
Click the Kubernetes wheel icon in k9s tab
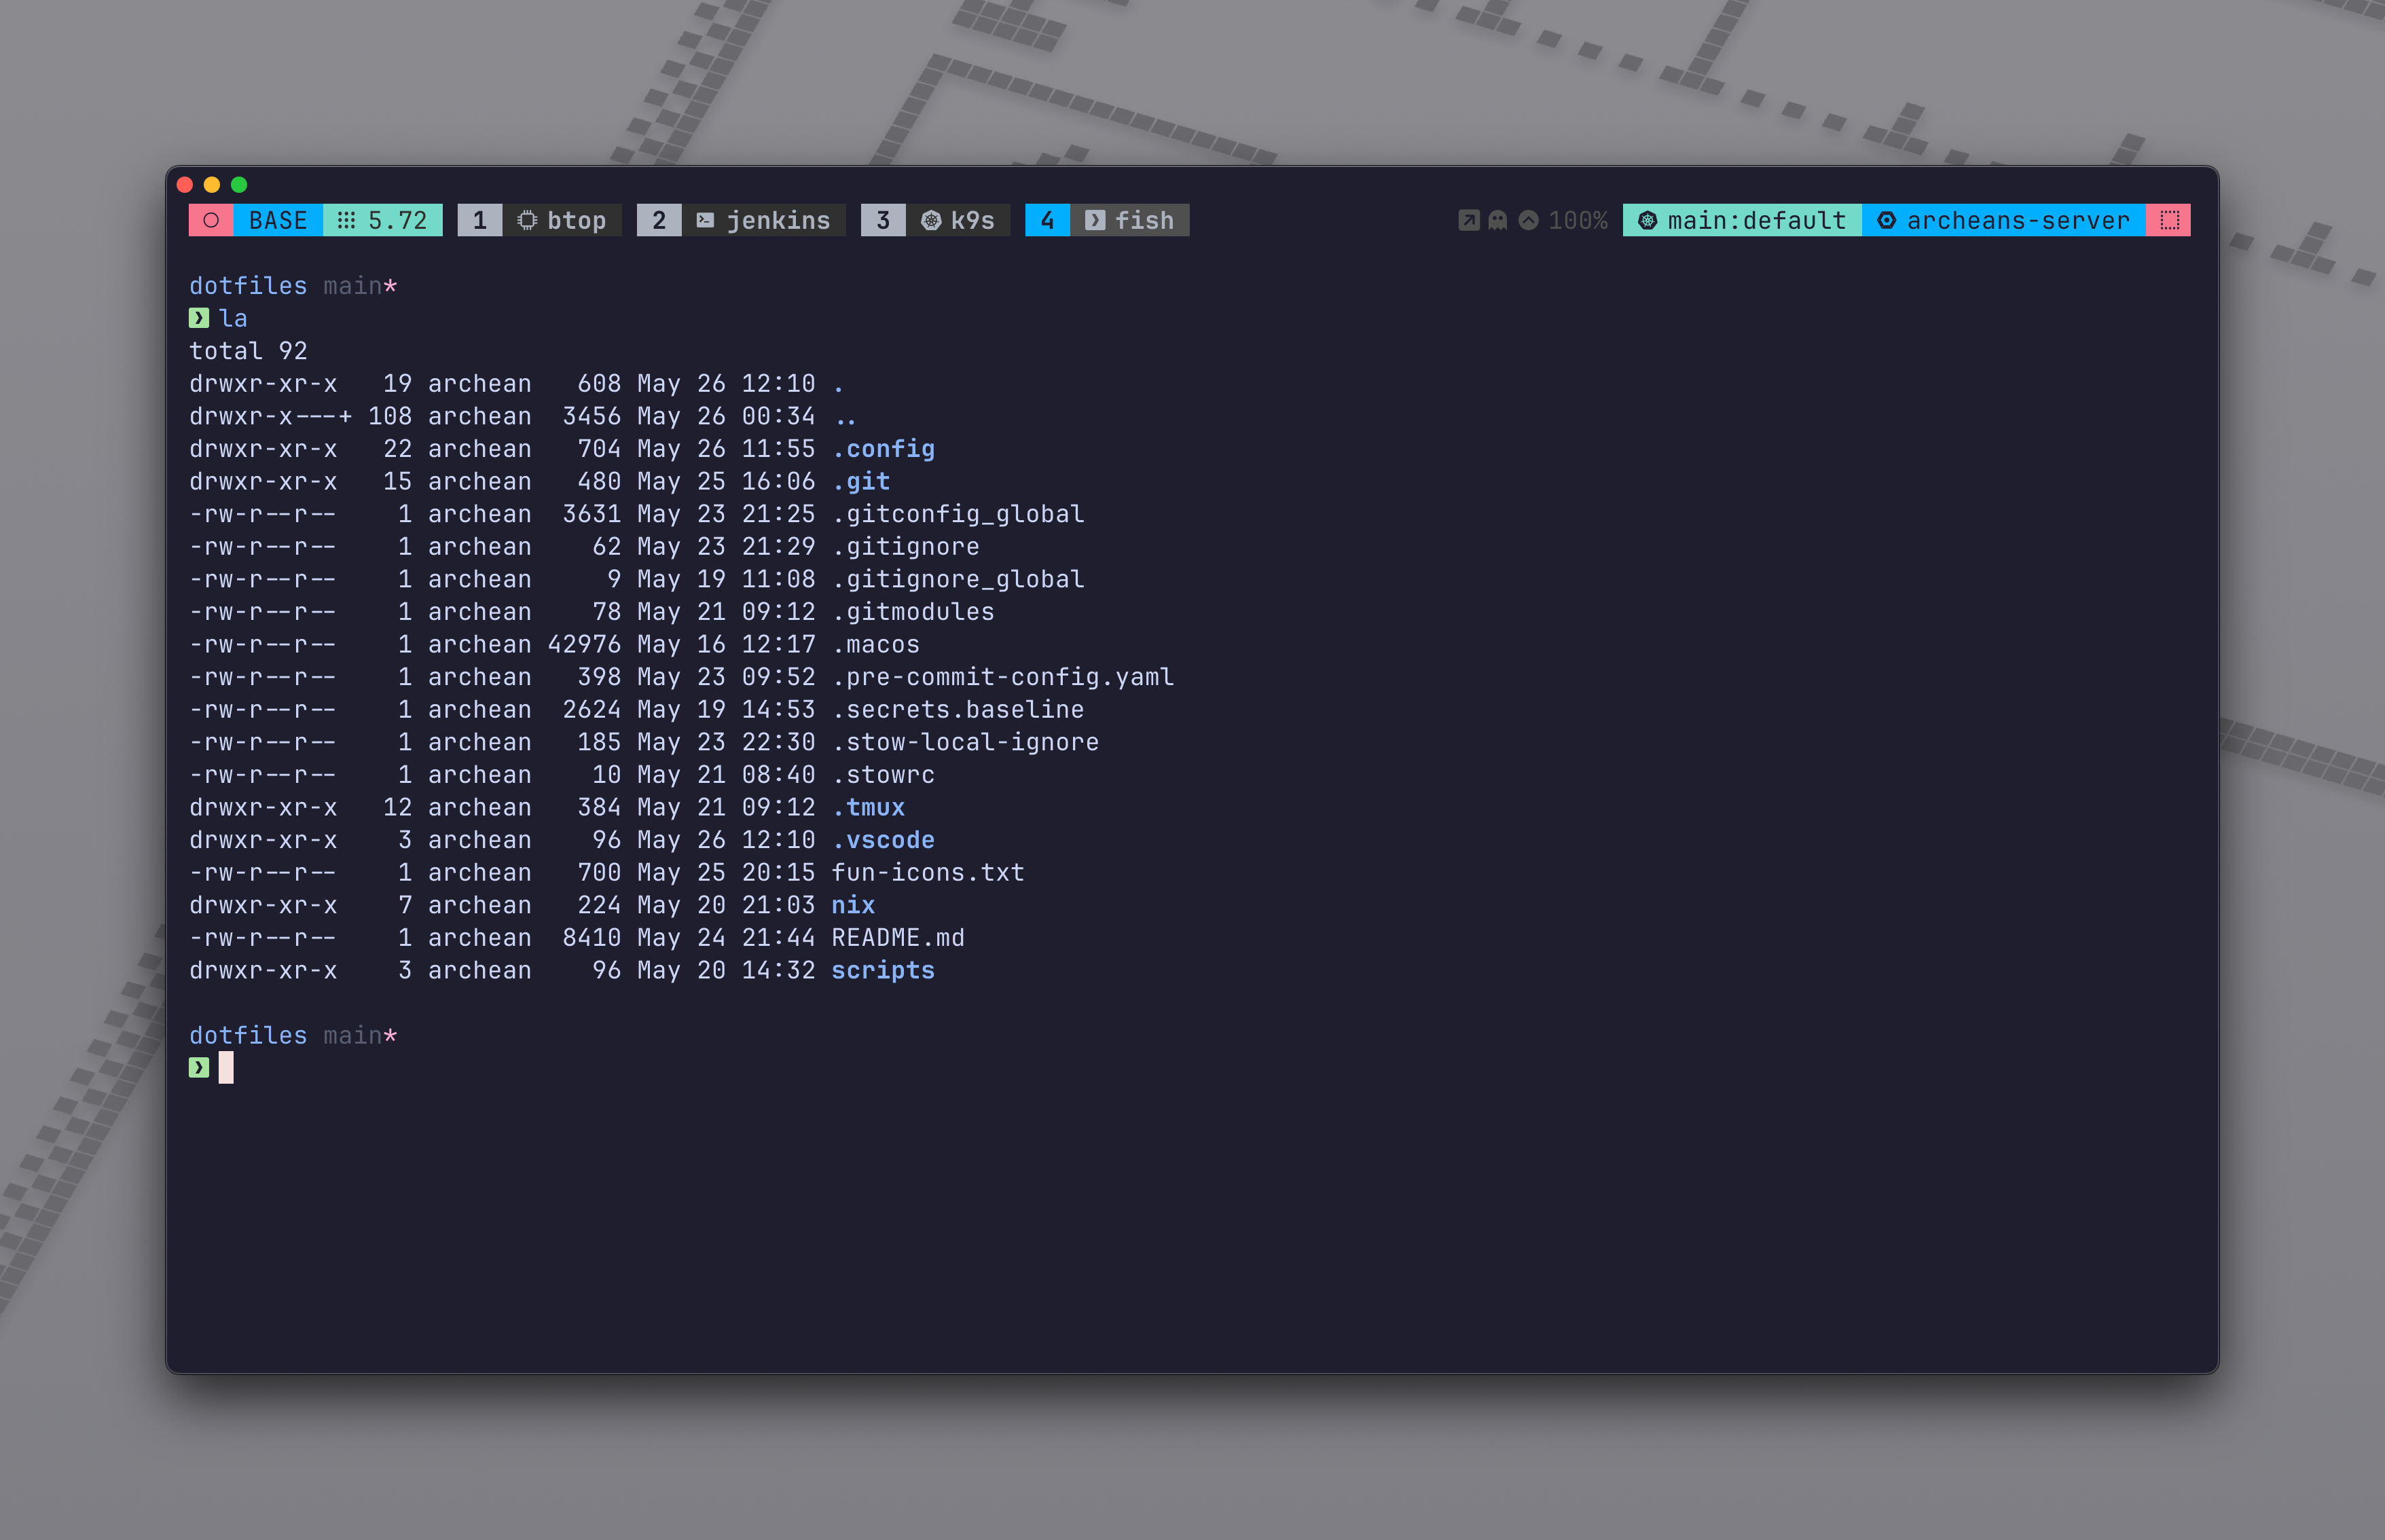pos(930,220)
